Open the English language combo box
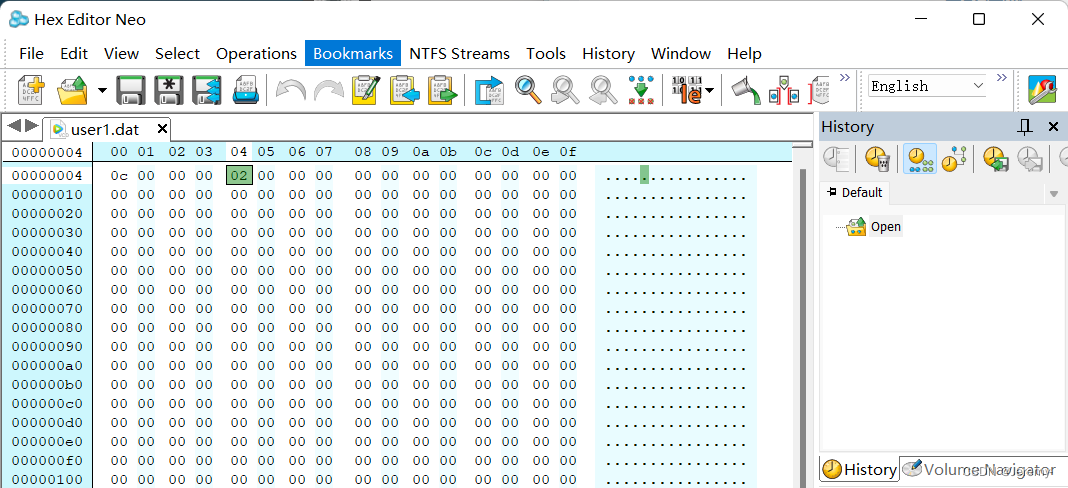This screenshot has height=488, width=1068. click(x=928, y=86)
